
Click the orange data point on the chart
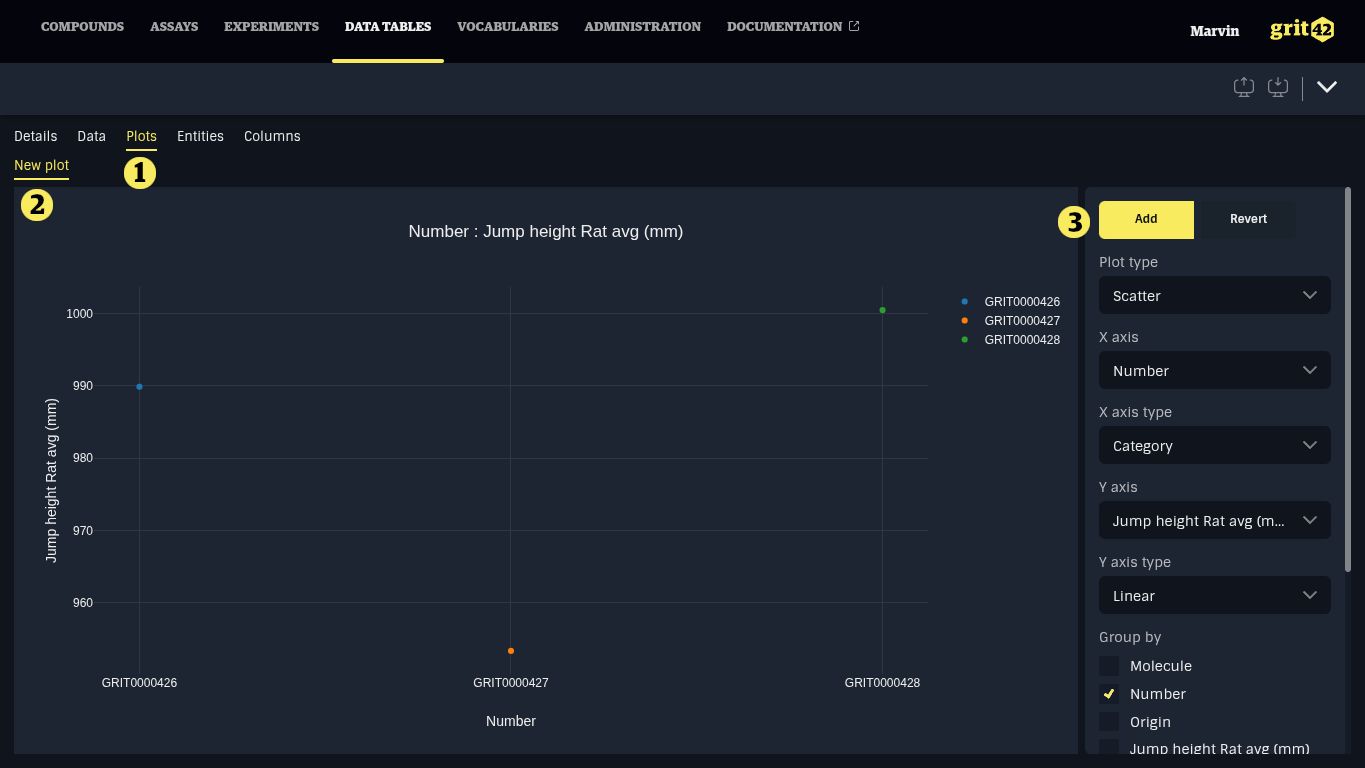(x=511, y=651)
